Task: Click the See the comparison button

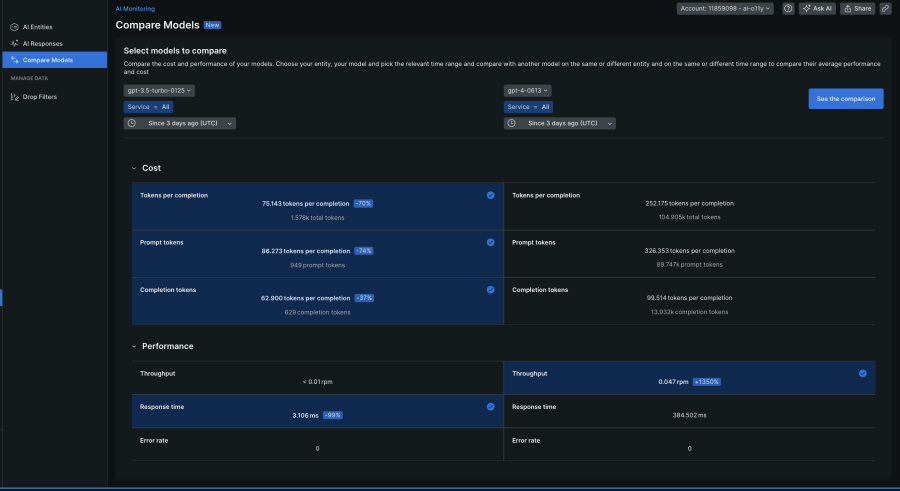Action: point(845,98)
